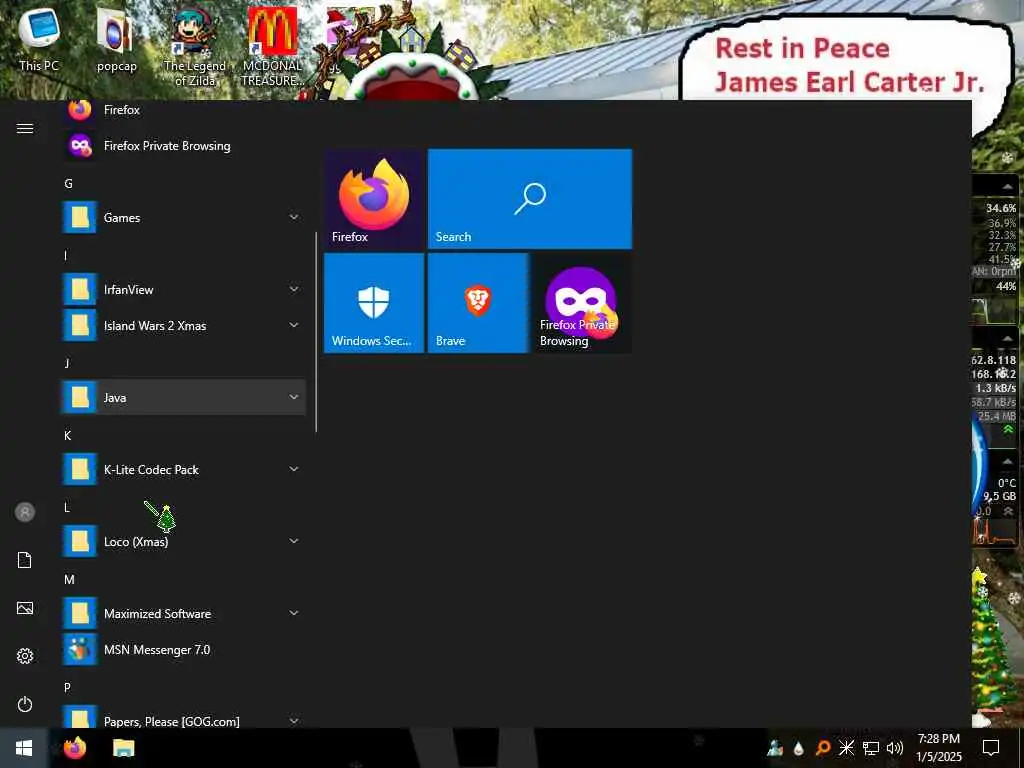
Task: Open File Explorer from taskbar
Action: [123, 748]
